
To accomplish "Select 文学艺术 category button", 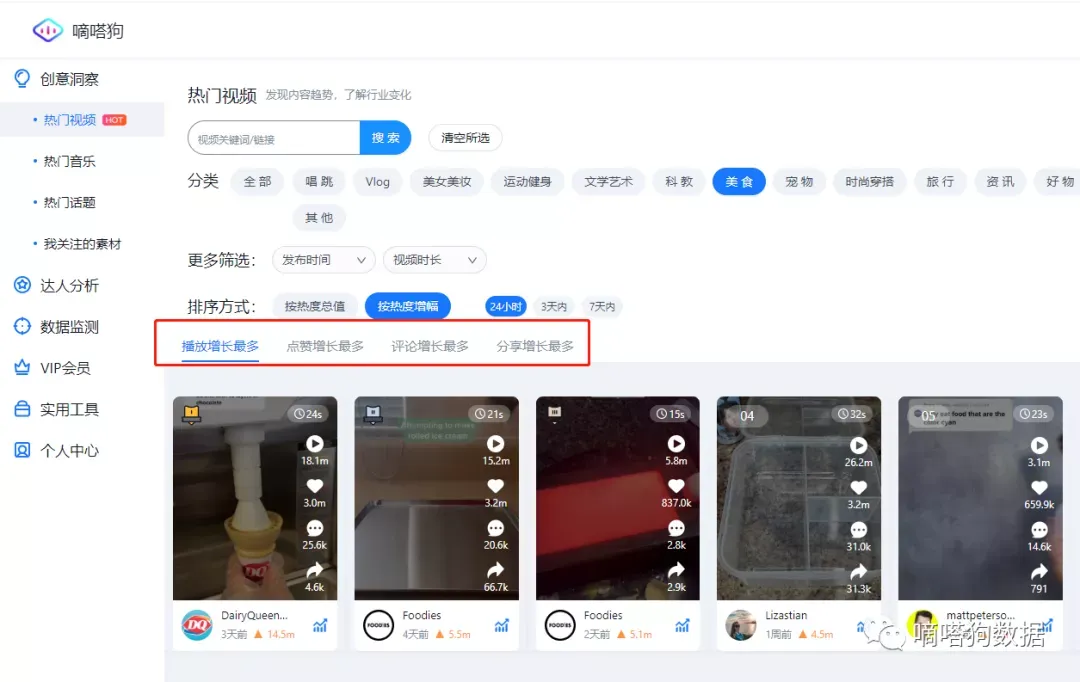I will pyautogui.click(x=608, y=182).
